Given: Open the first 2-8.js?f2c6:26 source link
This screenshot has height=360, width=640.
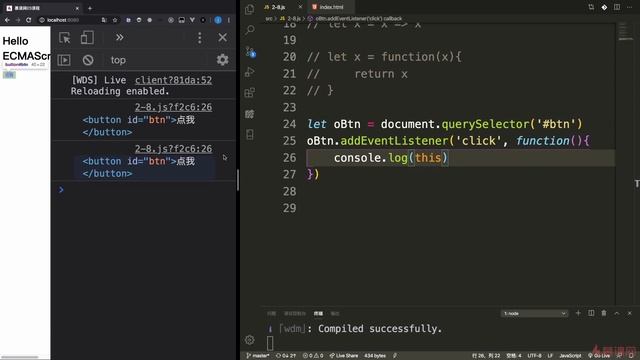Looking at the screenshot, I should [173, 107].
